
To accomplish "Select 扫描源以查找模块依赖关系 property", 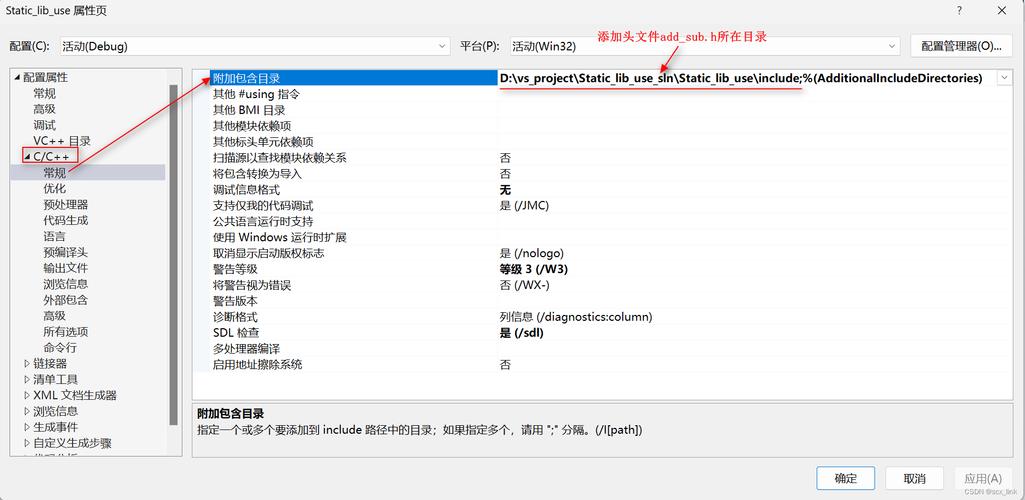I will coord(279,158).
